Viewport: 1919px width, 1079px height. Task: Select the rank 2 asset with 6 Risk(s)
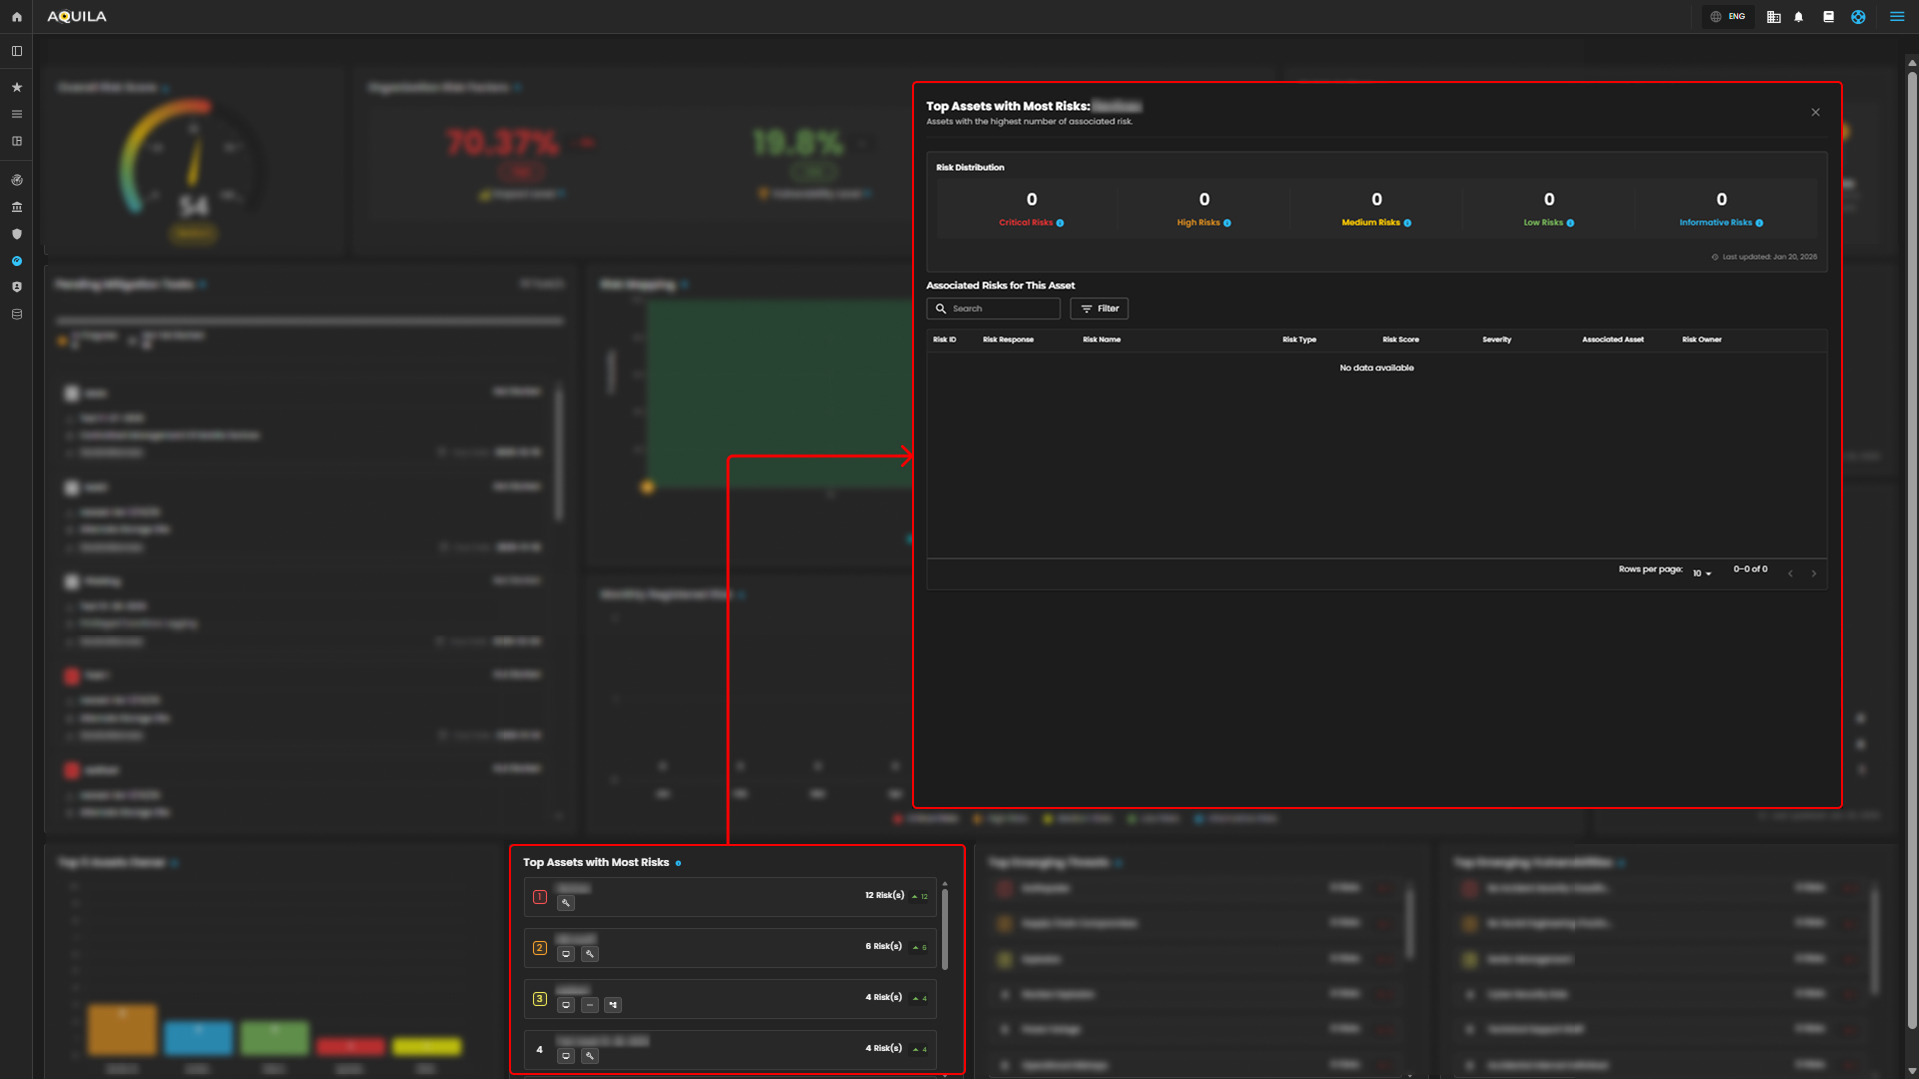[x=729, y=947]
